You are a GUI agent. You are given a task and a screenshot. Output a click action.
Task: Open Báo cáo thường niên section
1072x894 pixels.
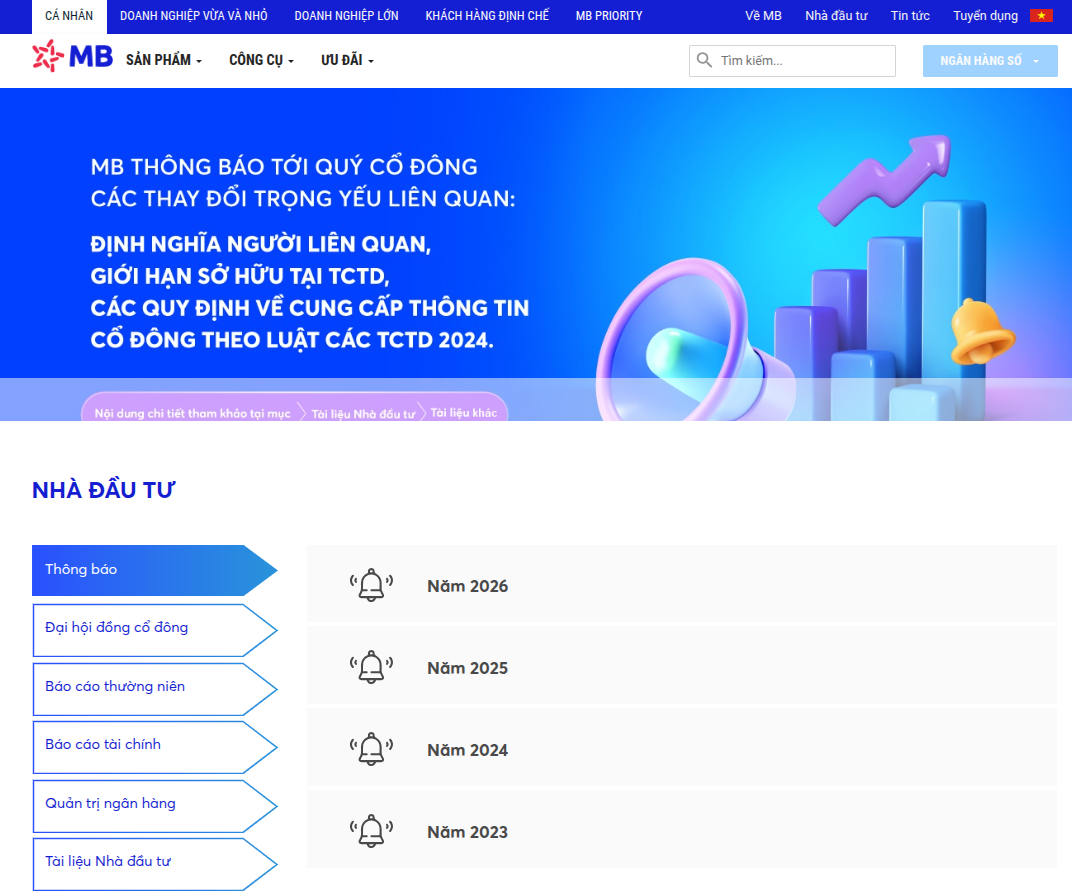click(x=155, y=689)
